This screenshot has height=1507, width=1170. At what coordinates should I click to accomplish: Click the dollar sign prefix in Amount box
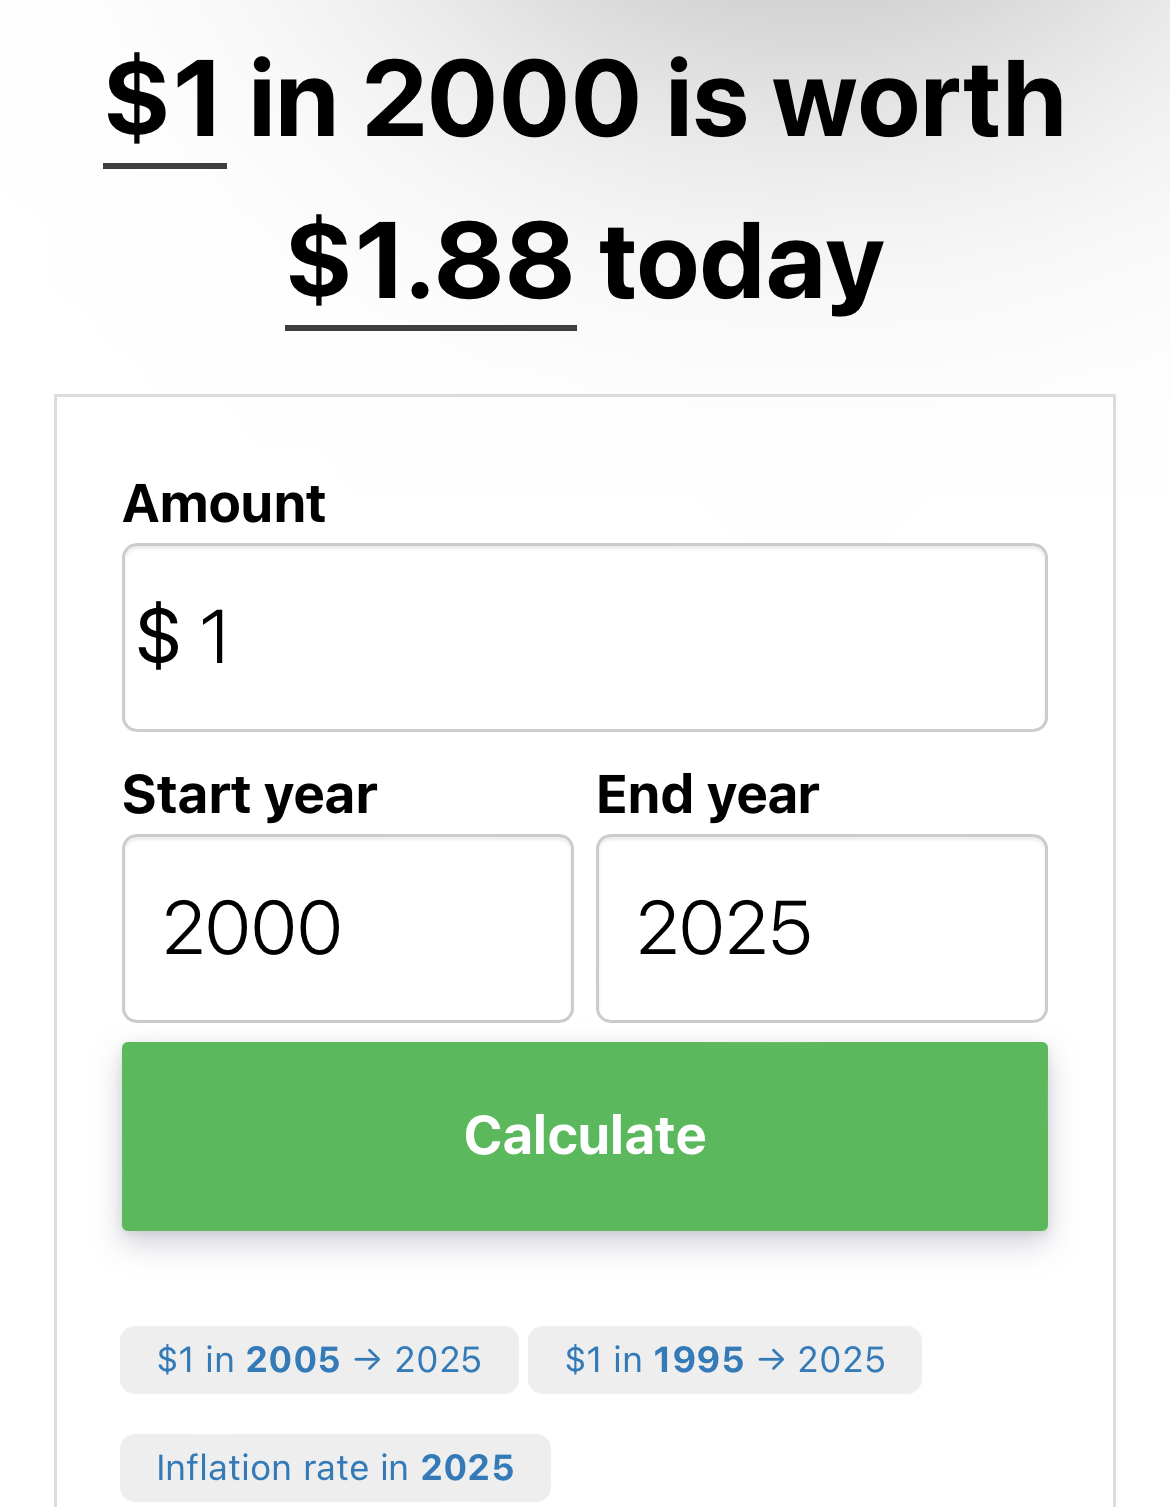(159, 636)
